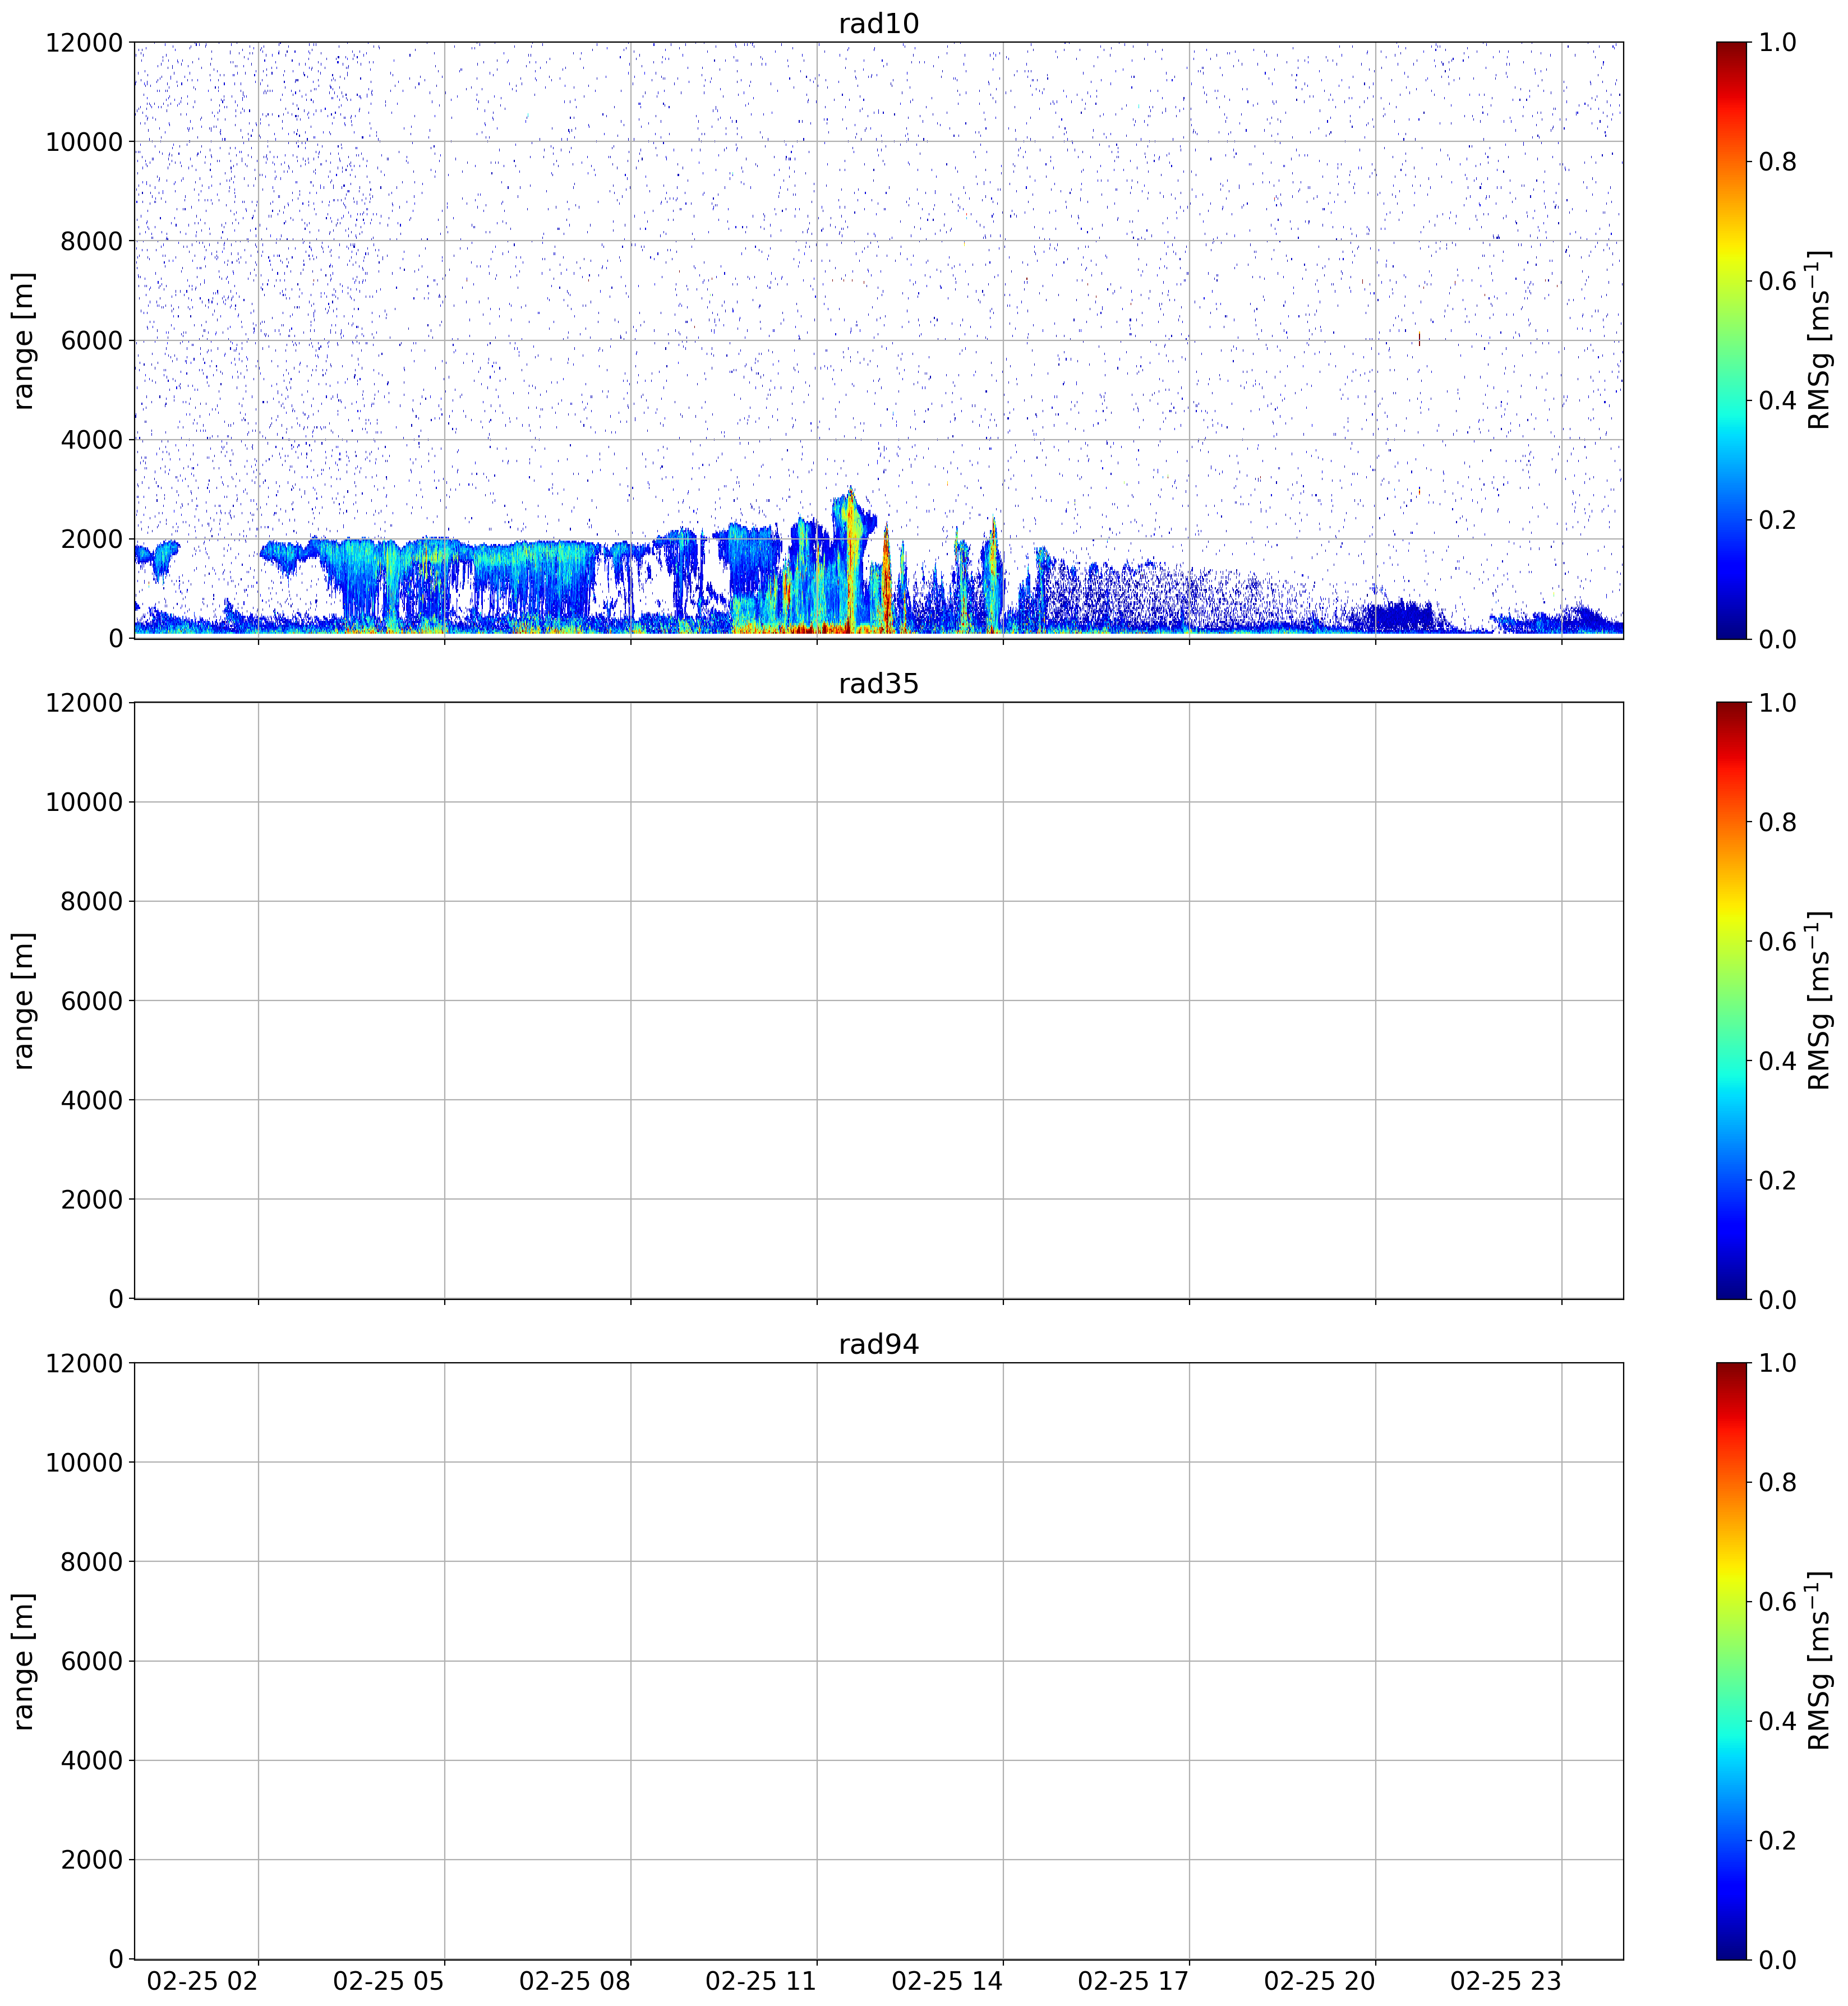Click the rad35 'range [m]' axis label
Screen dimensions: 1848x2006
click(x=24, y=1000)
